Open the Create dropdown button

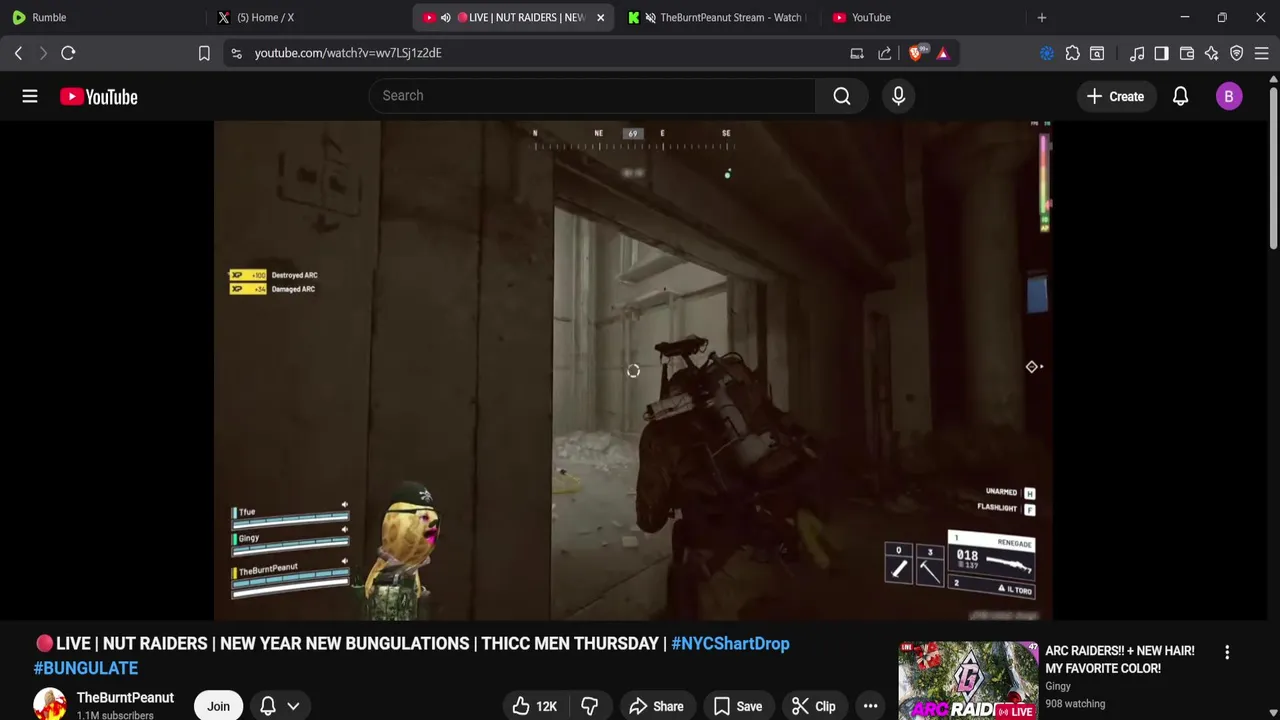[x=1116, y=96]
